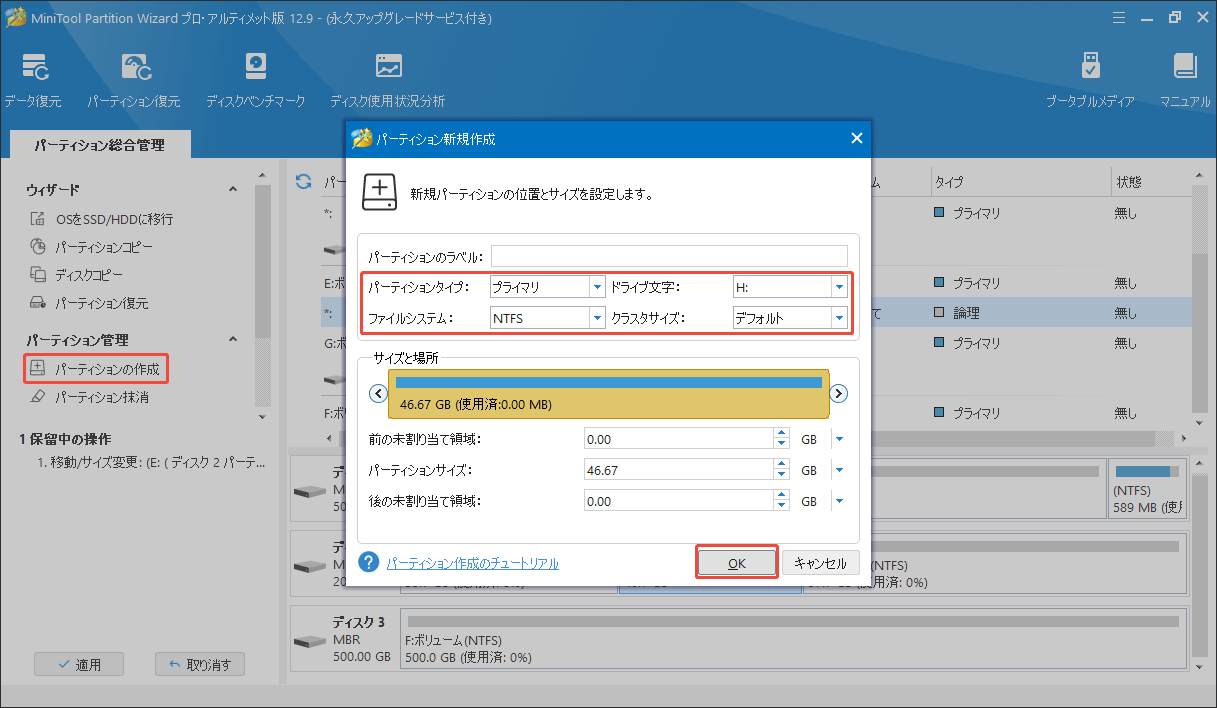1217x708 pixels.
Task: Open the ファイルシステム dropdown
Action: [597, 318]
